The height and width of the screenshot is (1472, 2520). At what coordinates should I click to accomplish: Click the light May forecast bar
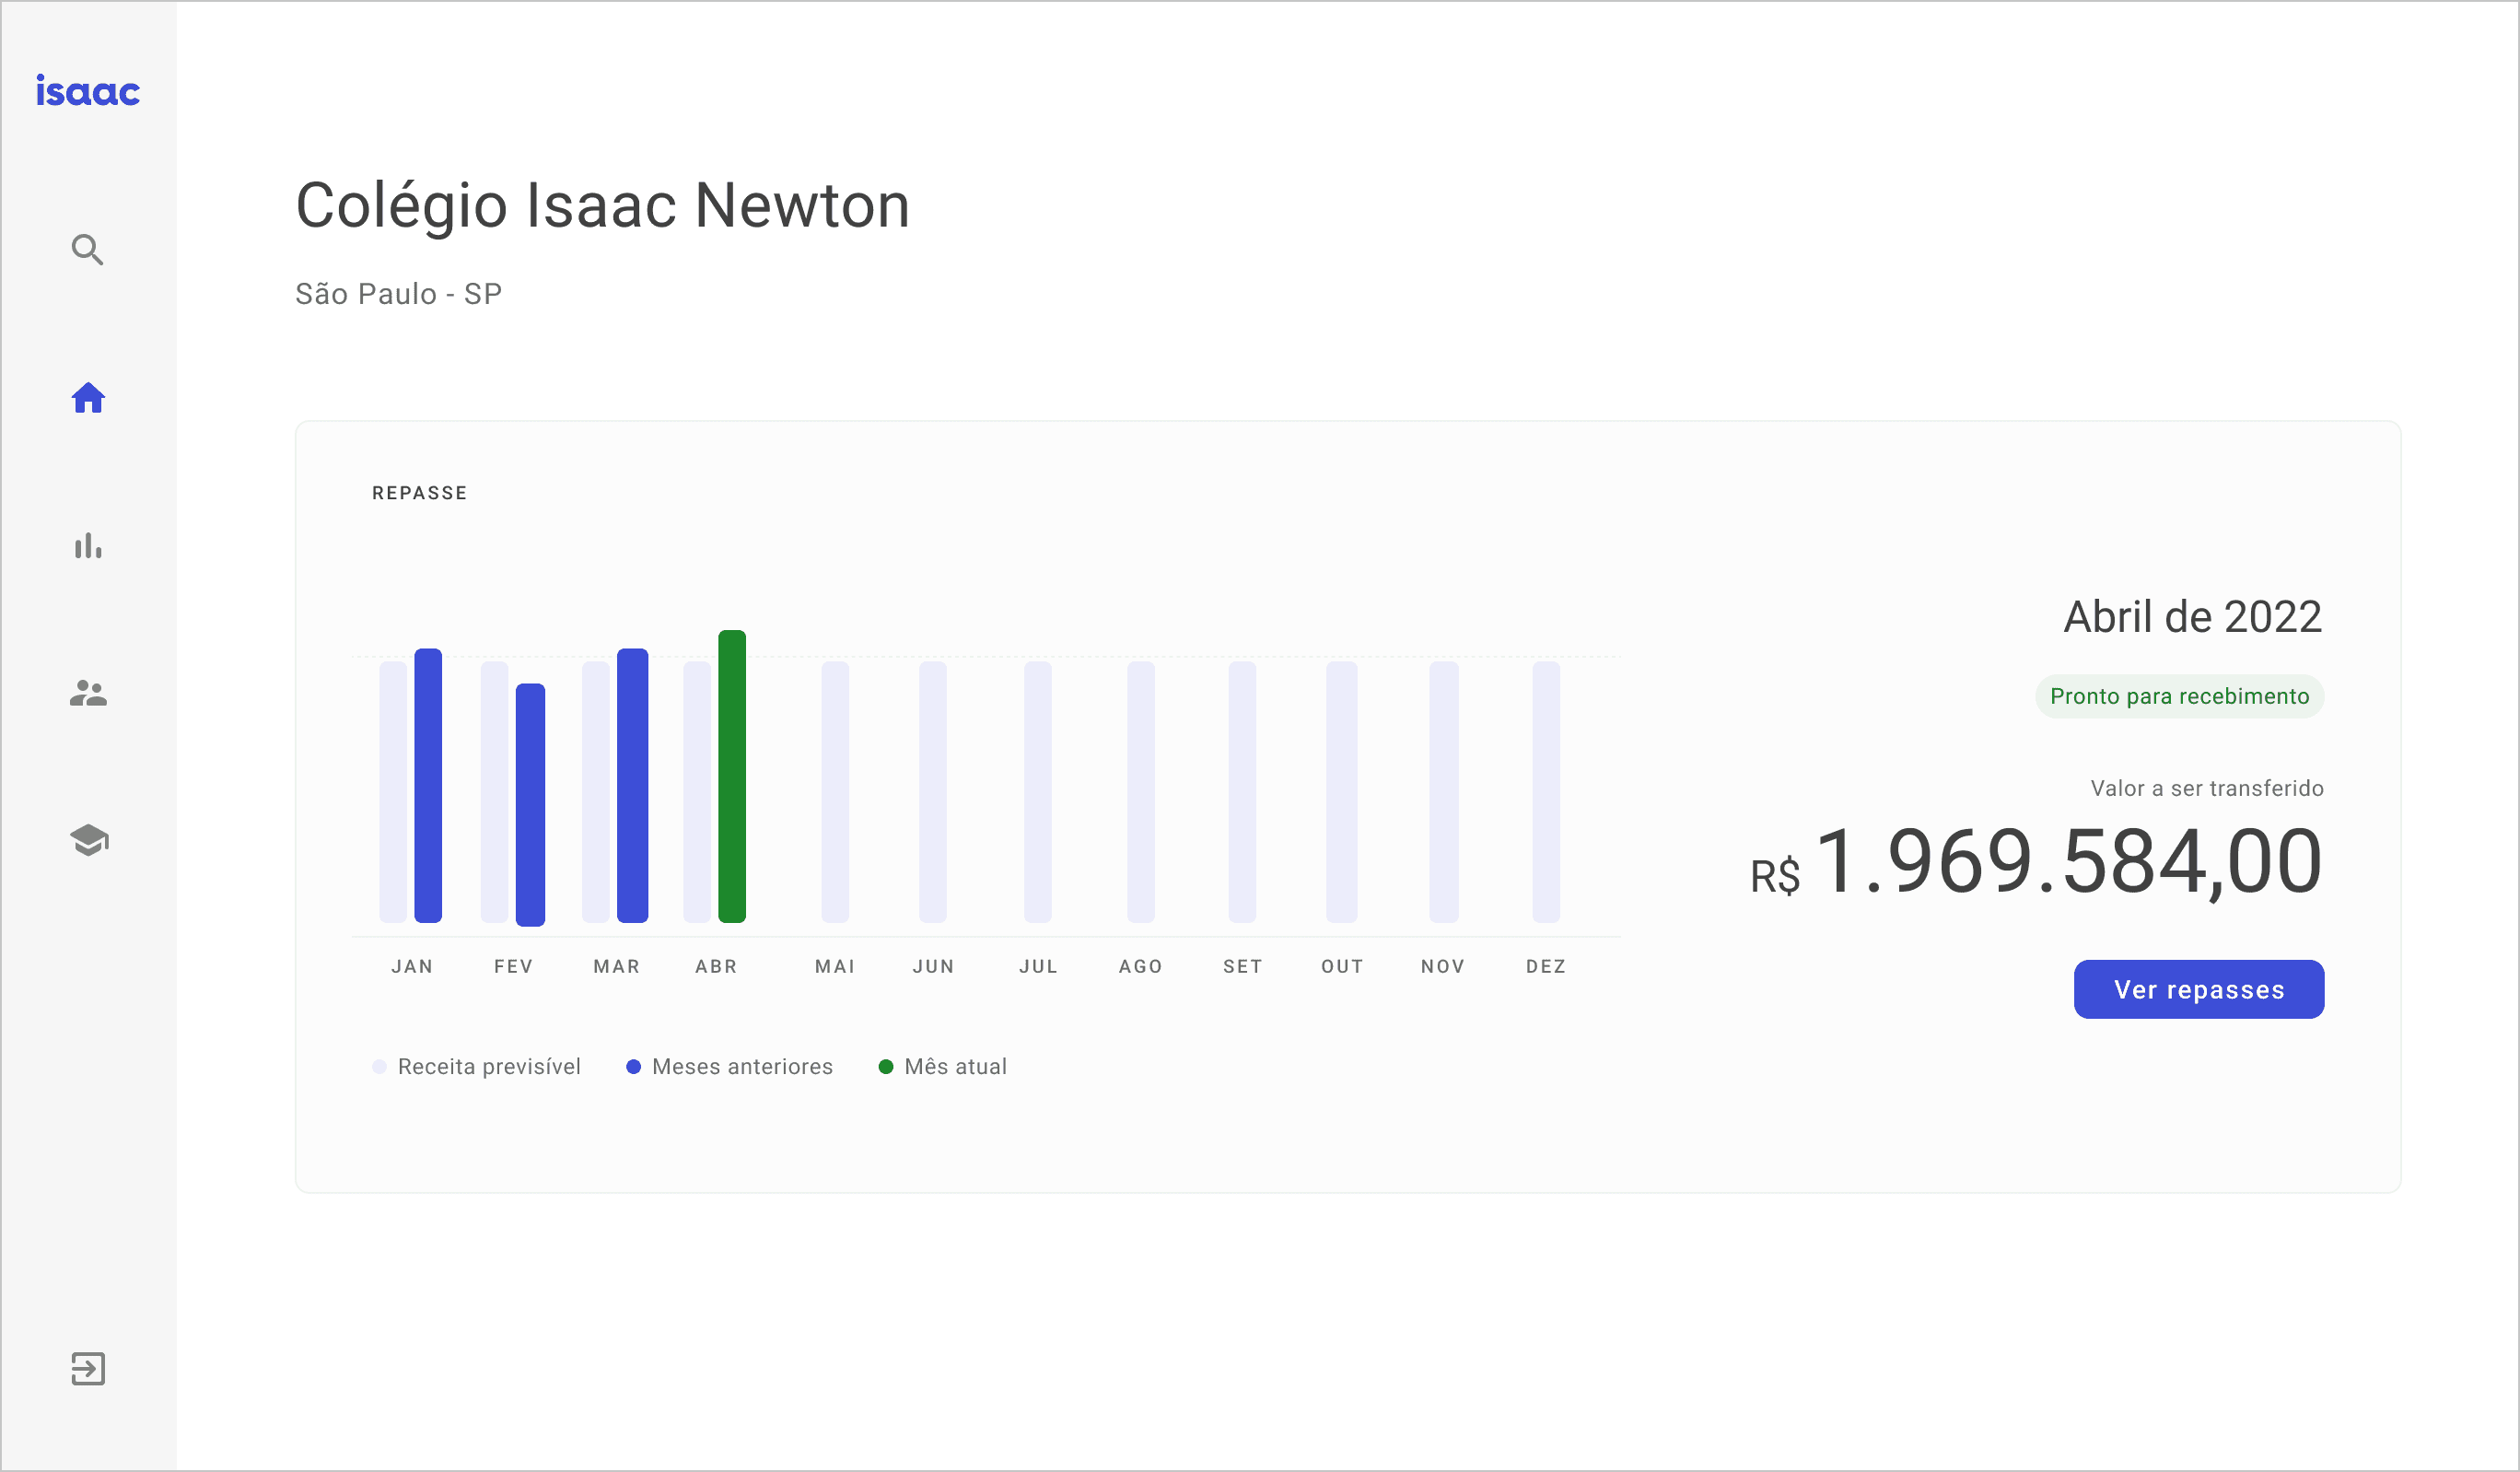835,792
